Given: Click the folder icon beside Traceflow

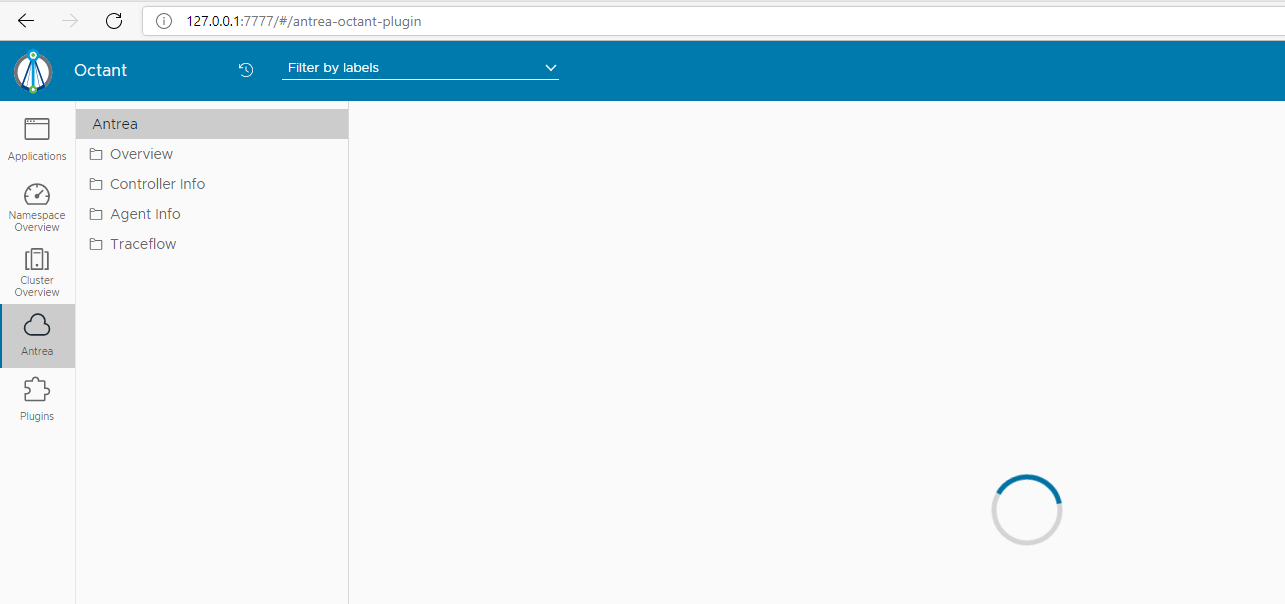Looking at the screenshot, I should pyautogui.click(x=95, y=243).
